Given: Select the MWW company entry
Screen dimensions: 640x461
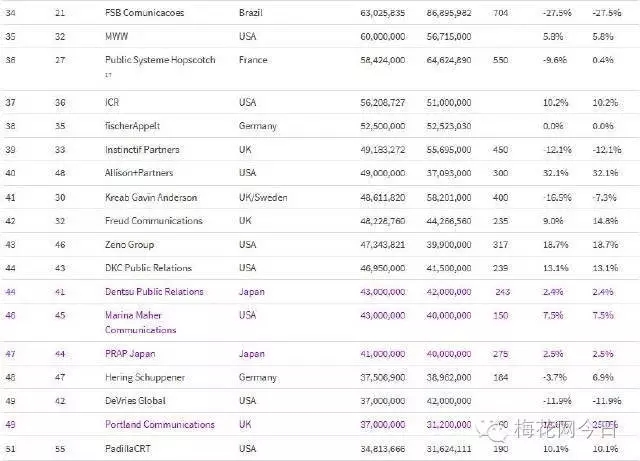Looking at the screenshot, I should (117, 34).
